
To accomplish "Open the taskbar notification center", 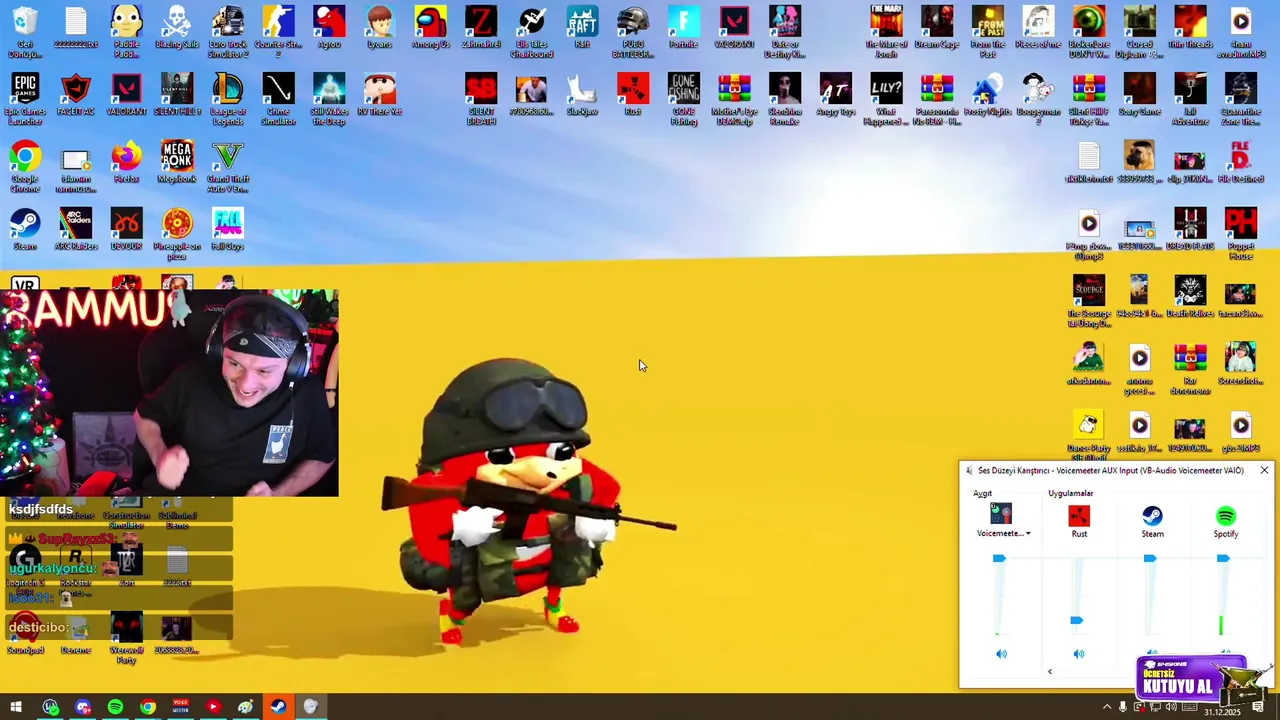I will 1258,707.
